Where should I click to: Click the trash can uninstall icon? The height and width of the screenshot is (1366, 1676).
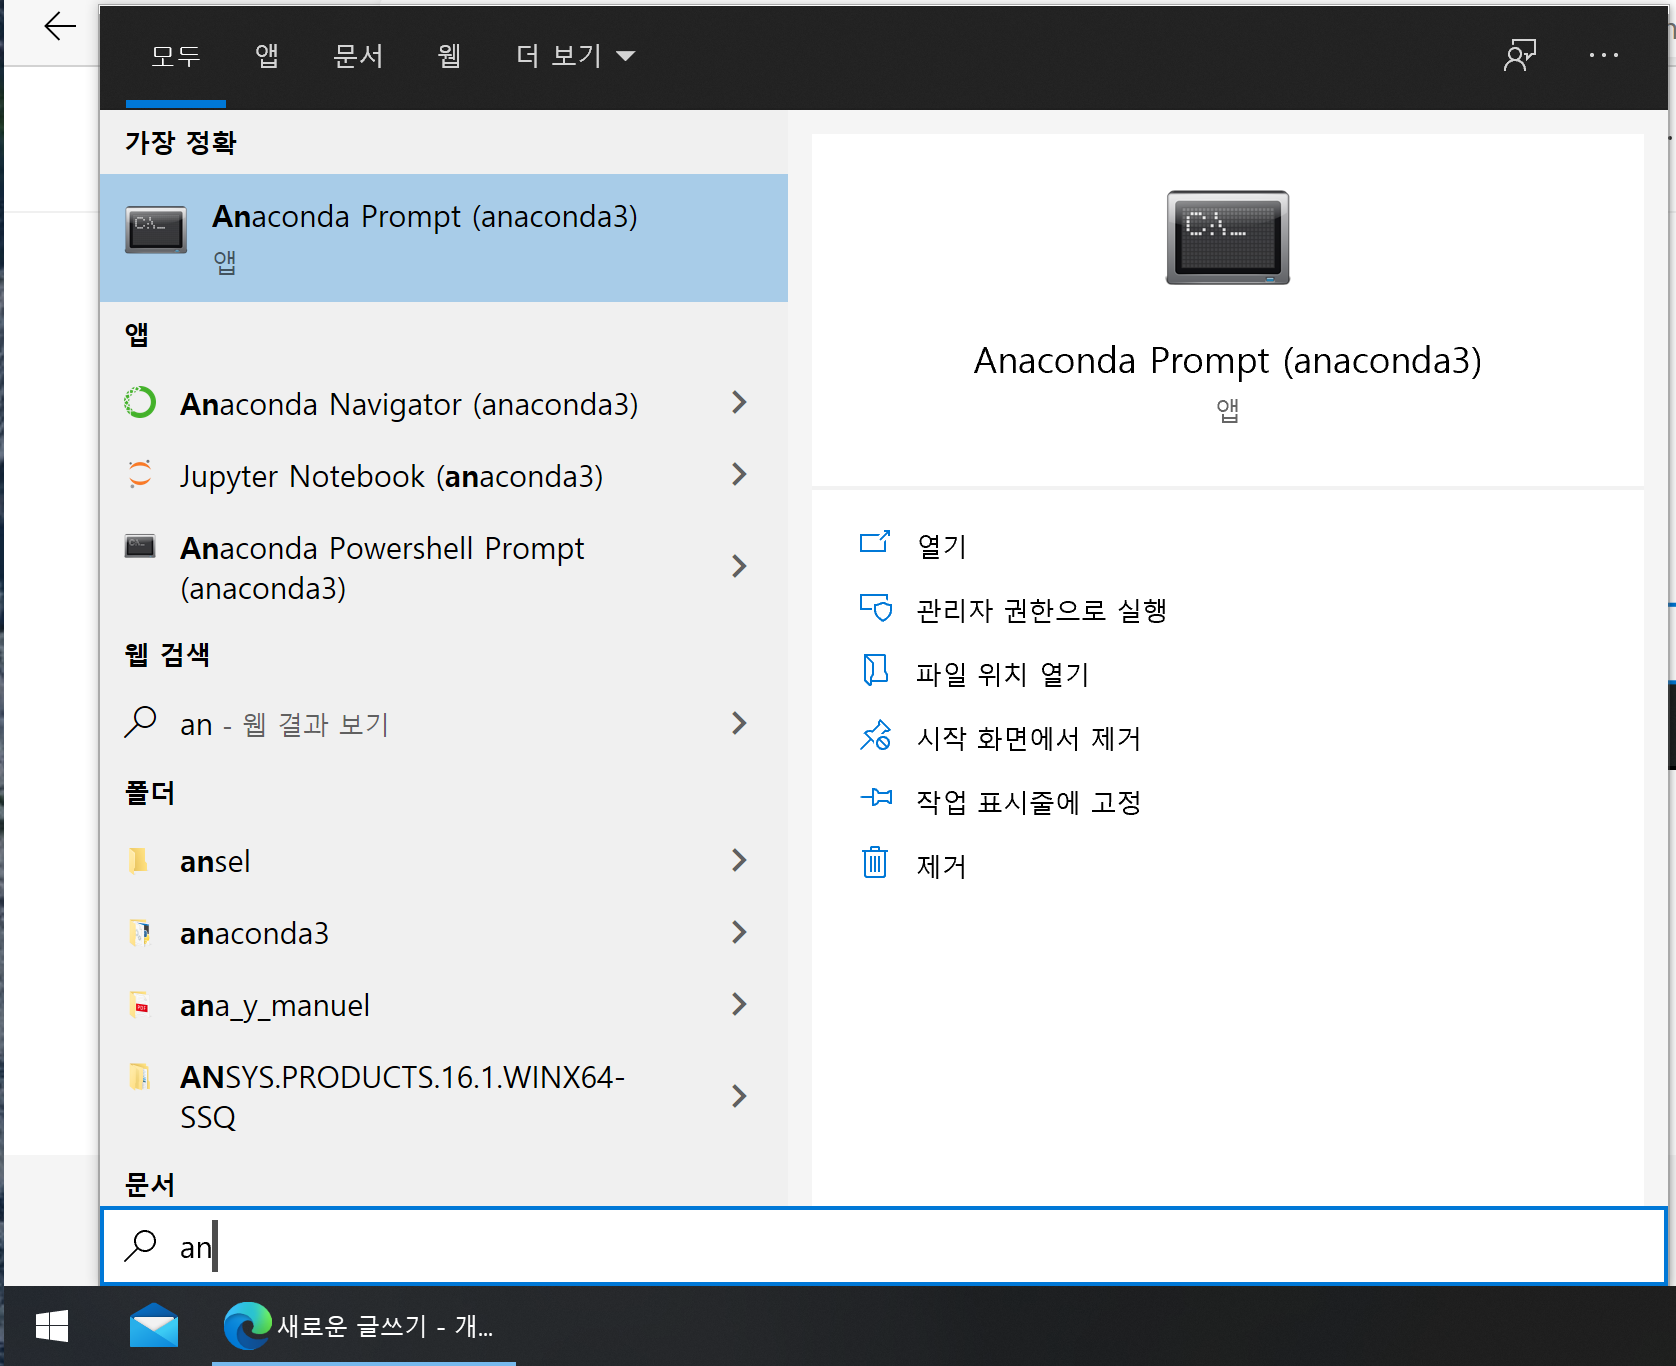(875, 861)
